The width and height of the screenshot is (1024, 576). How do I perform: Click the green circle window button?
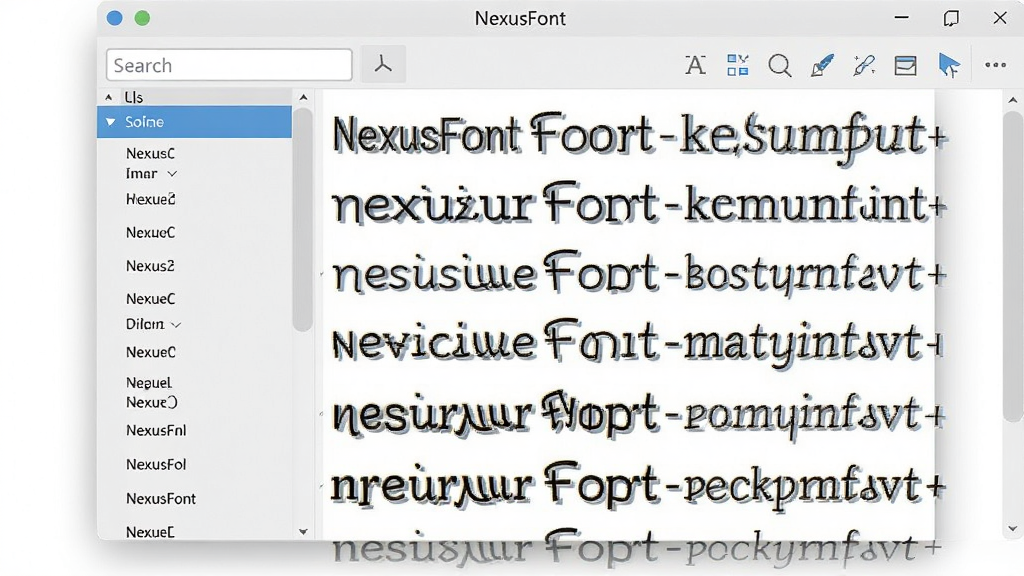(x=142, y=18)
